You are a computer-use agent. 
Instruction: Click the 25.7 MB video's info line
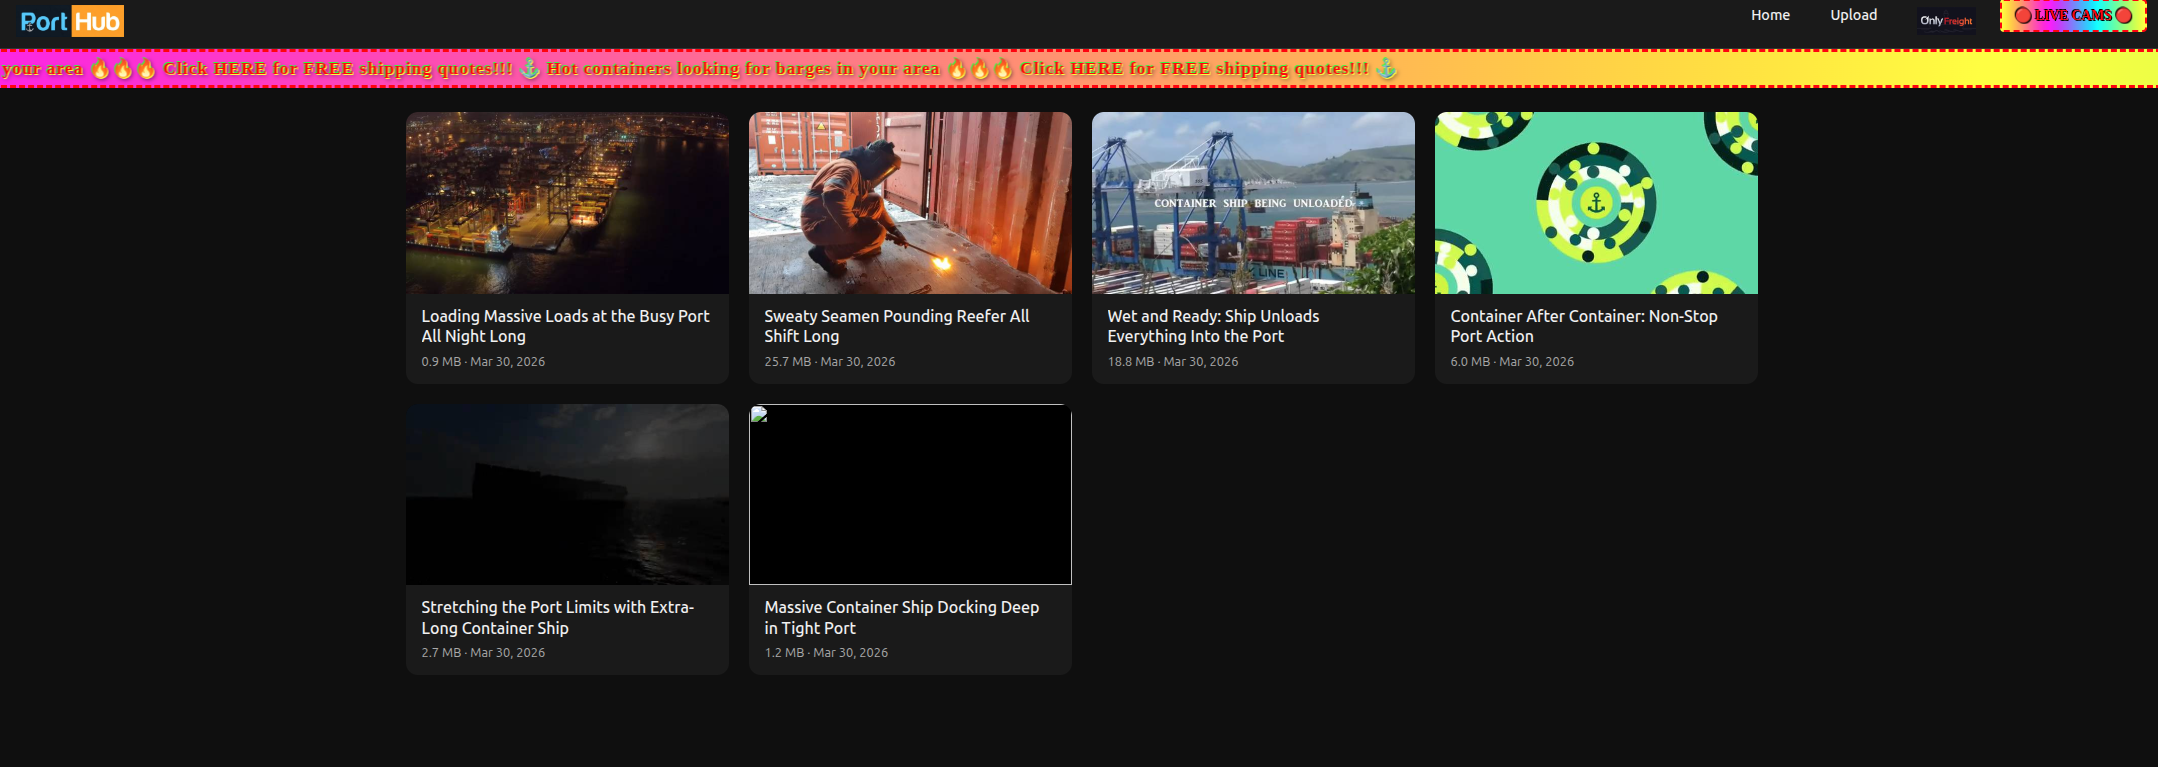829,362
